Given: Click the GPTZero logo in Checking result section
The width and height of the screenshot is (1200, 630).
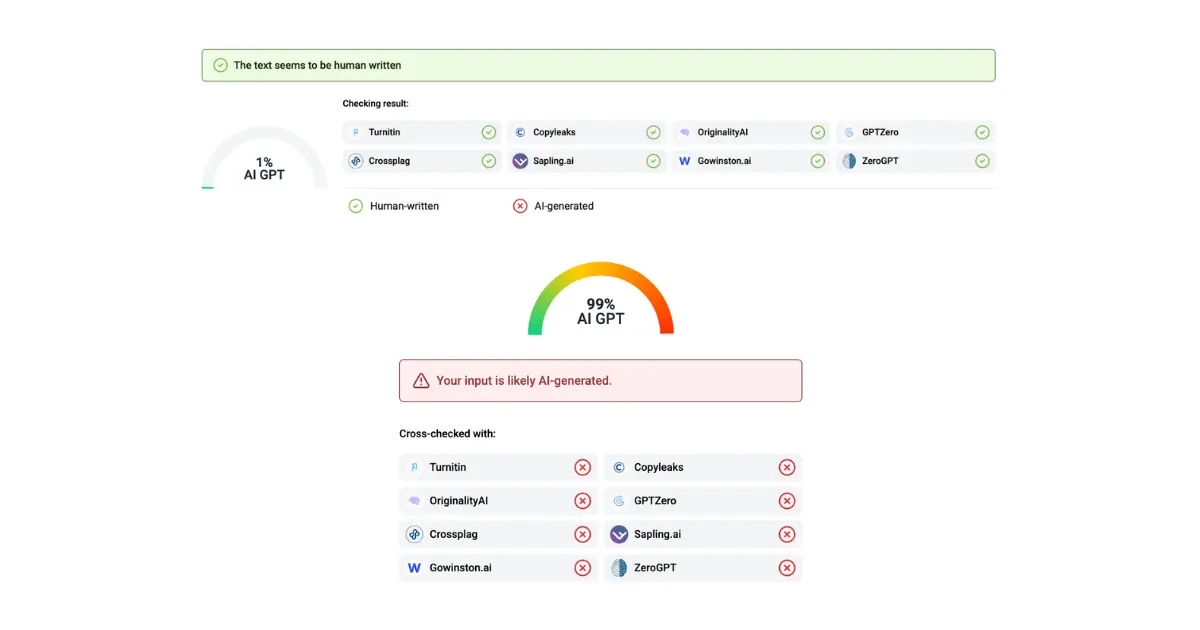Looking at the screenshot, I should [x=849, y=132].
